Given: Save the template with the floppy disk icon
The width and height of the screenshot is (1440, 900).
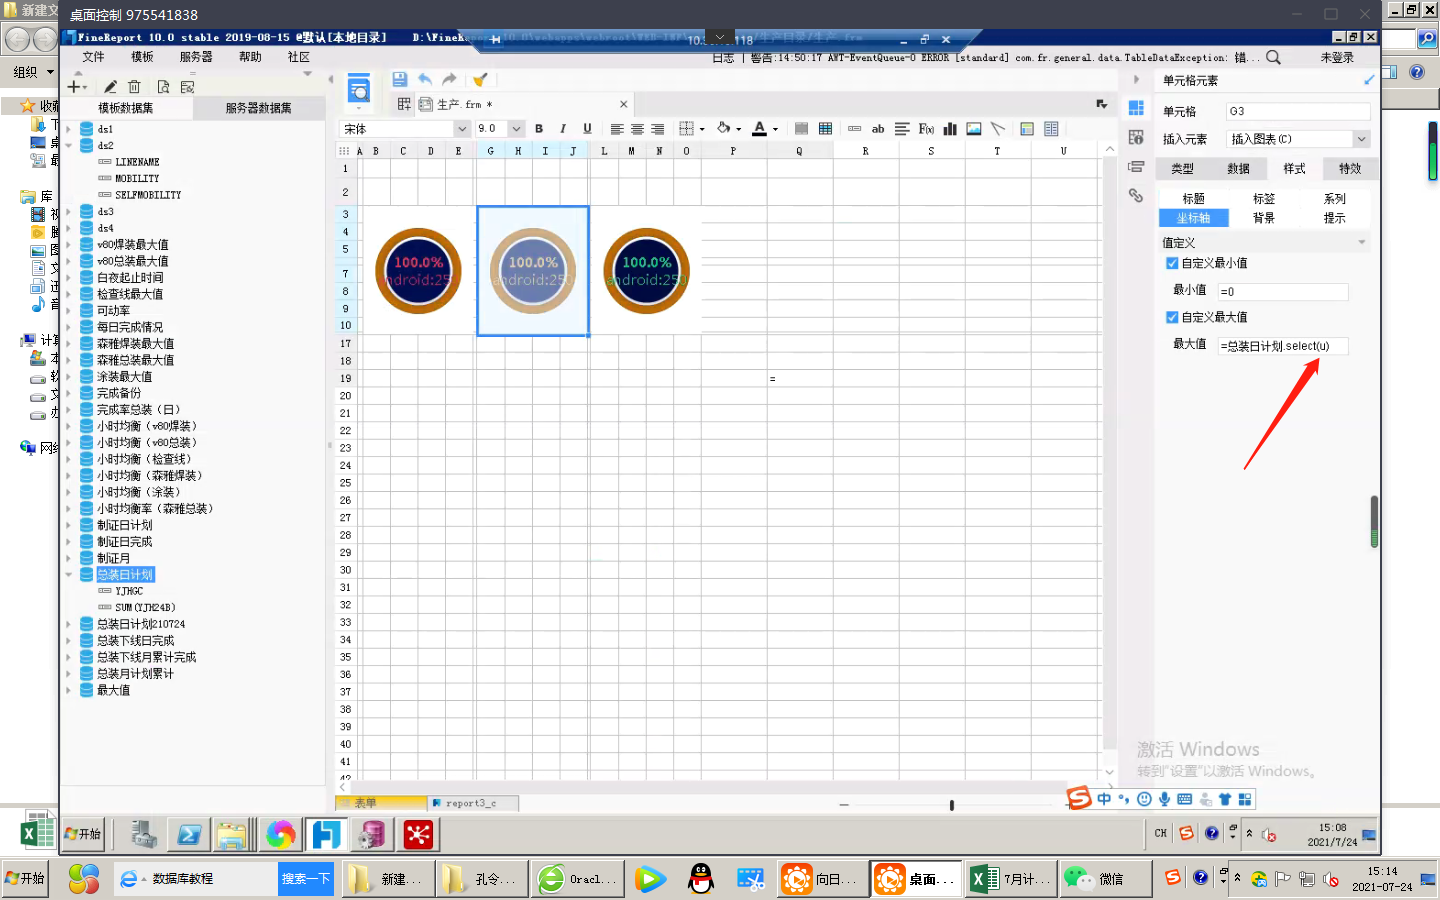Looking at the screenshot, I should pyautogui.click(x=399, y=79).
